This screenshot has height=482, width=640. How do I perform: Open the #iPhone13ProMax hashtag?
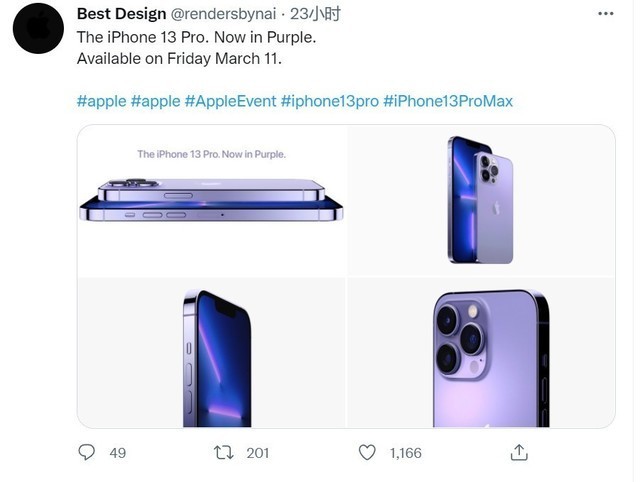448,101
